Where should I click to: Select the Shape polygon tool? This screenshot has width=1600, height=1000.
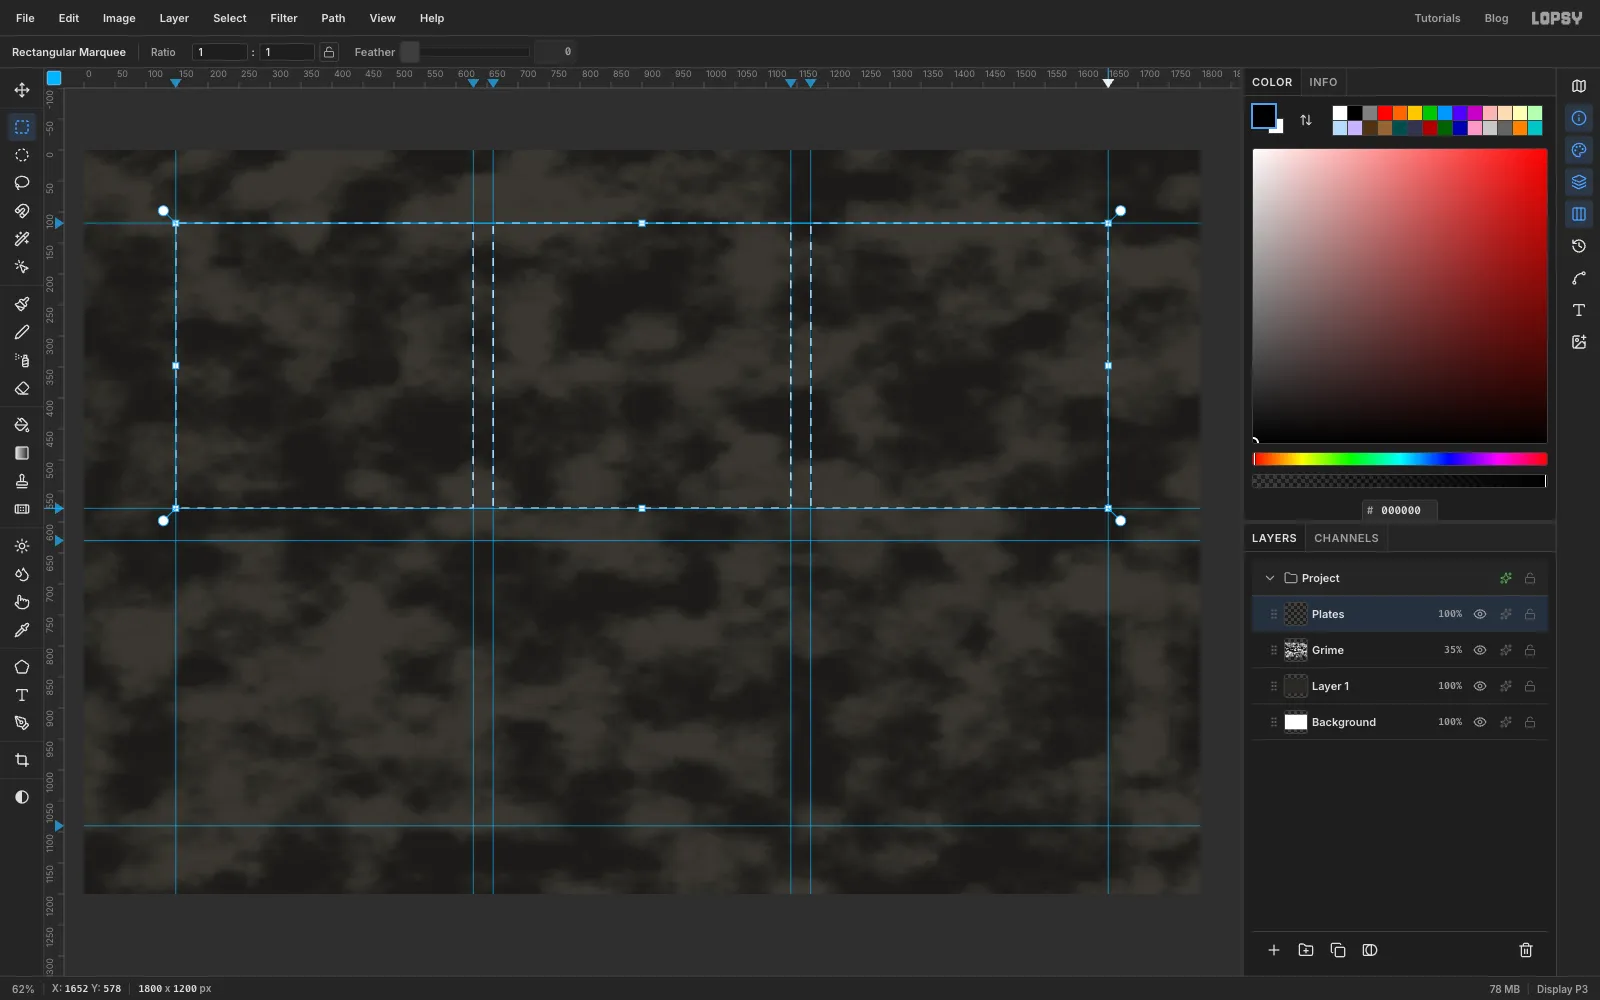coord(22,667)
